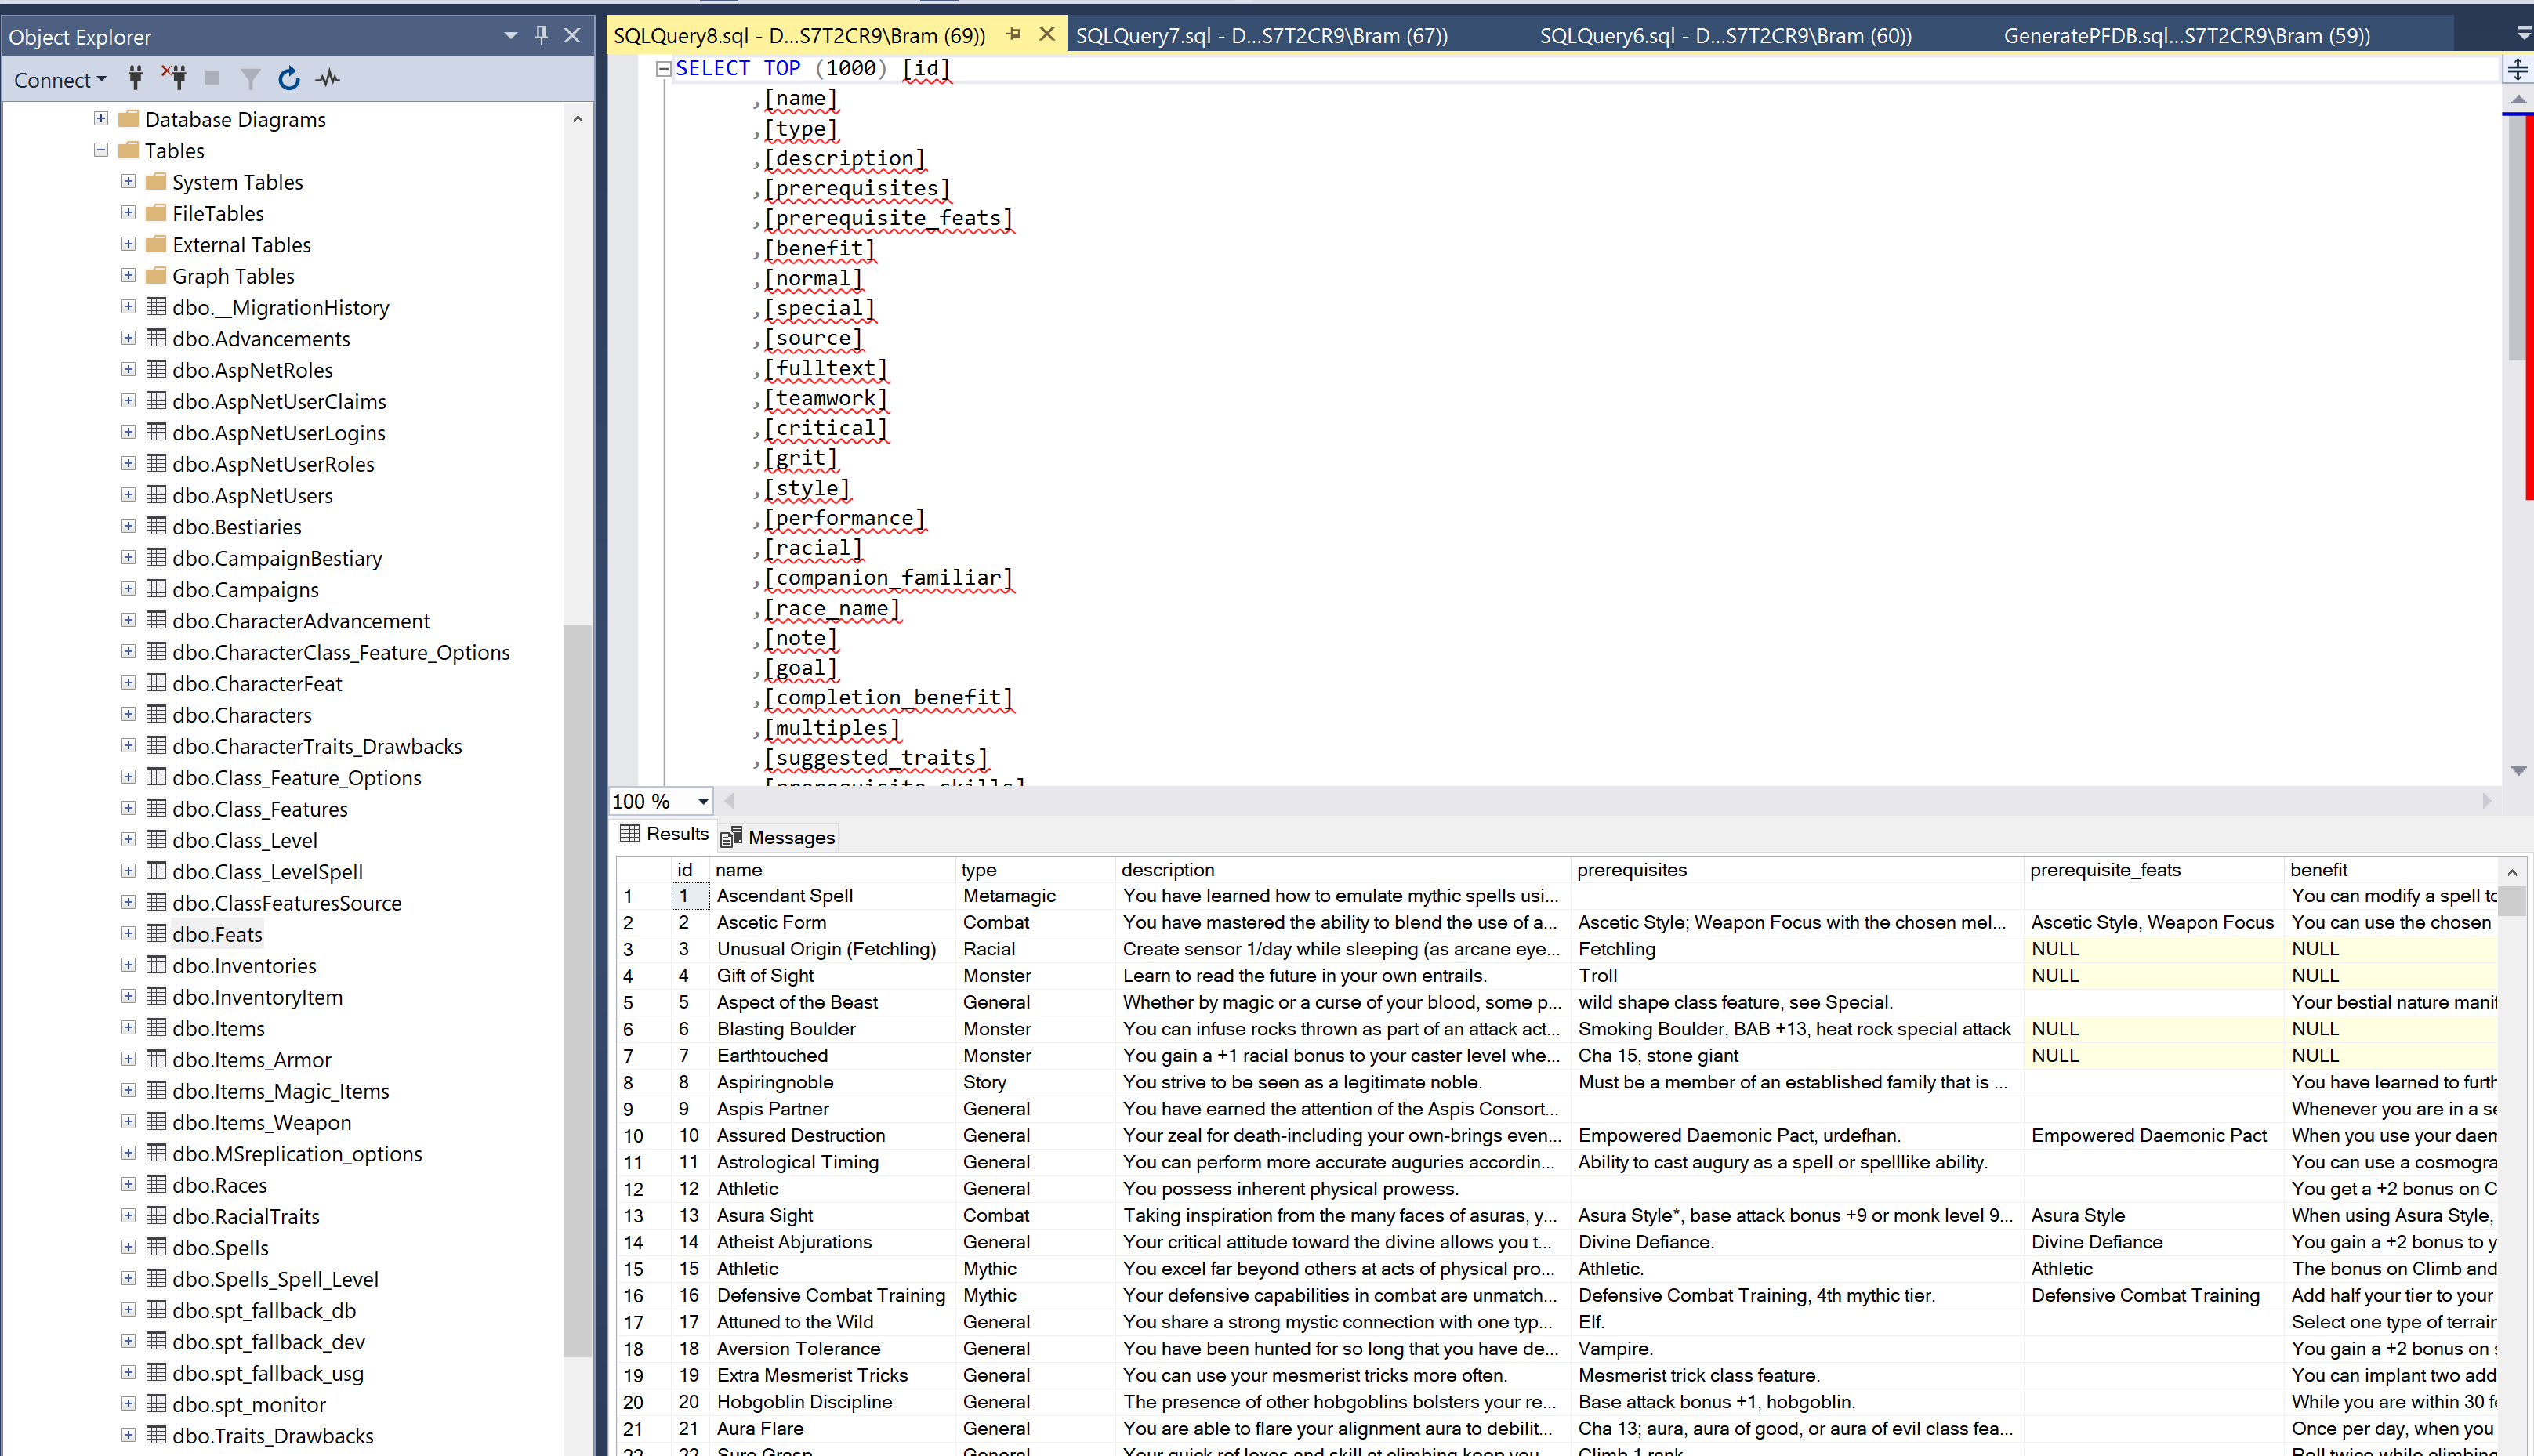This screenshot has width=2534, height=1456.
Task: Close the SQLQuery8.sql tab
Action: click(x=1047, y=34)
